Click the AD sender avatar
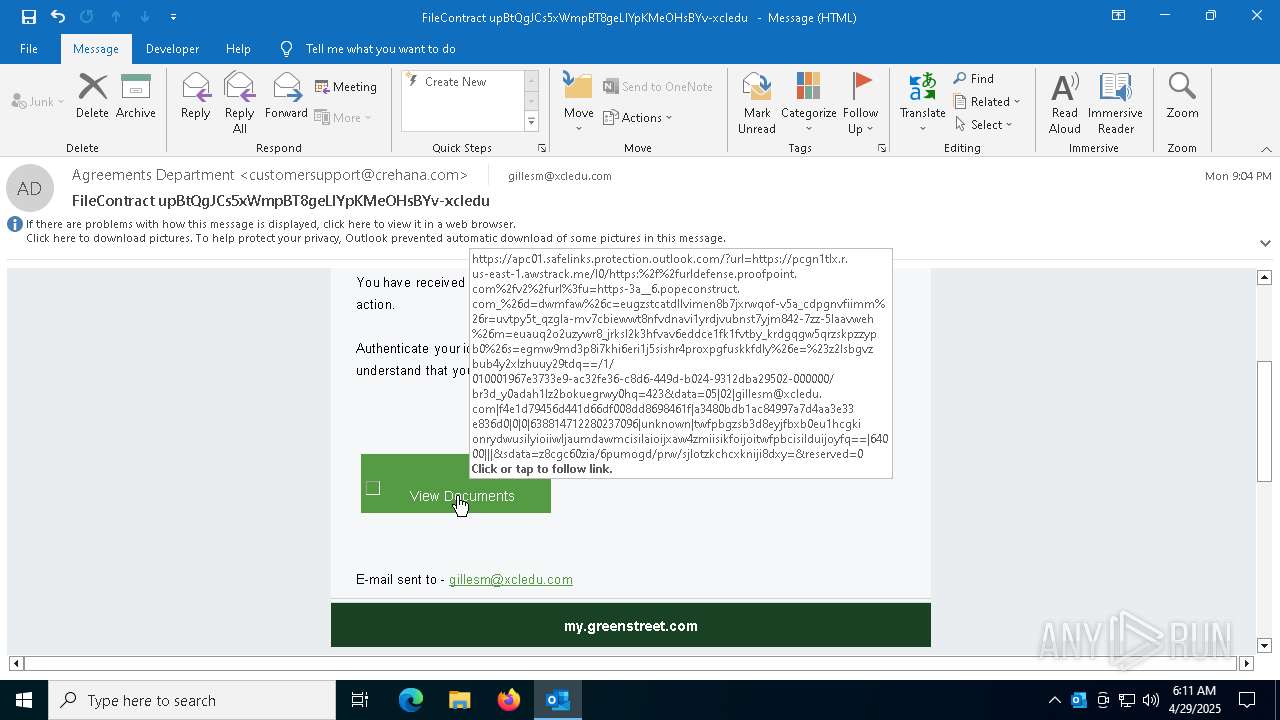This screenshot has width=1280, height=720. coord(30,189)
